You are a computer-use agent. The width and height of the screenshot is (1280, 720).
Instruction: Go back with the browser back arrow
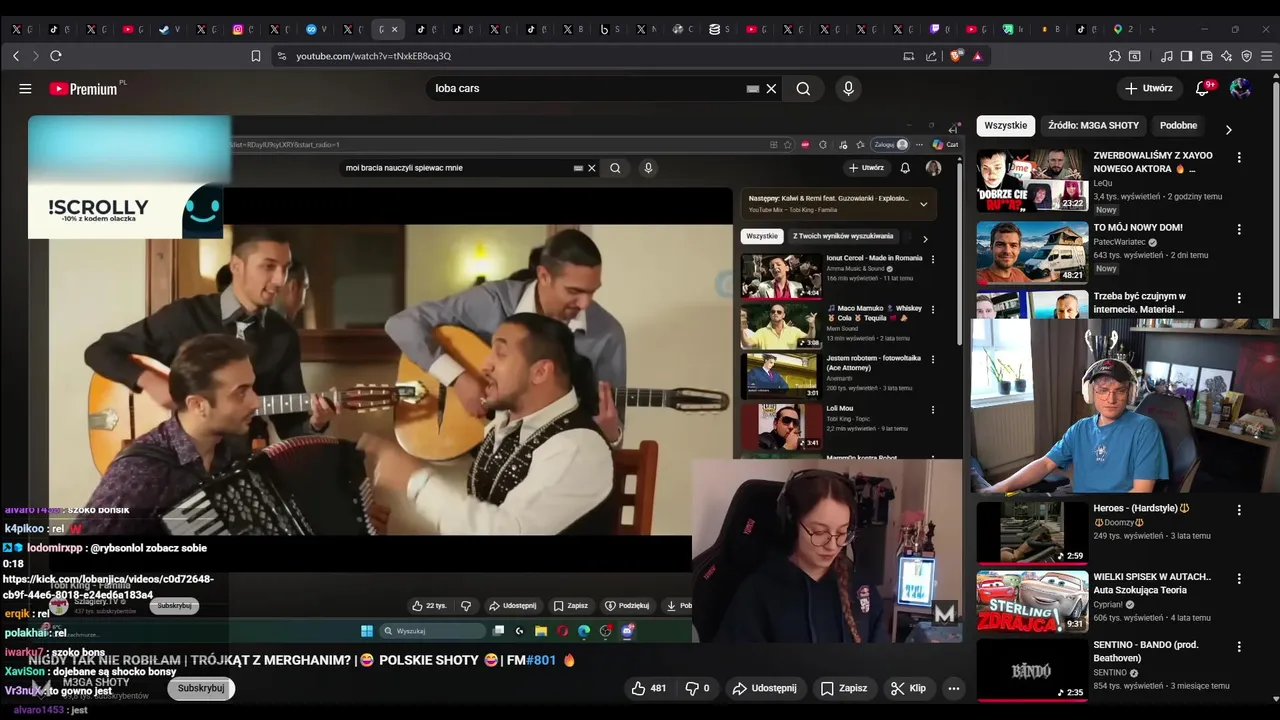(16, 56)
